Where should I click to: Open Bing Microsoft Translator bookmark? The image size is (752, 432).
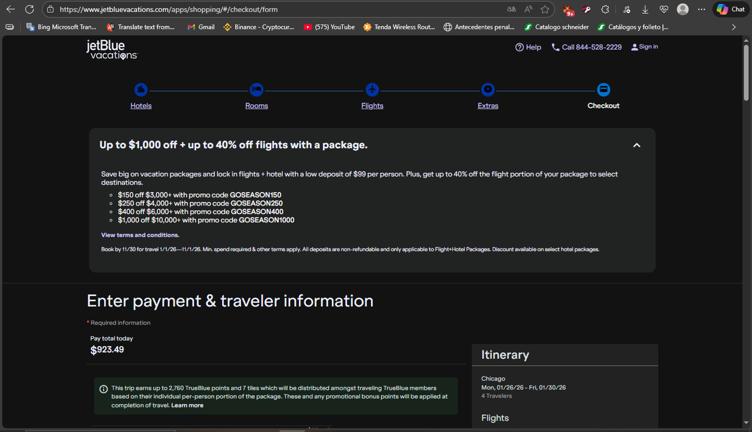[x=61, y=27]
